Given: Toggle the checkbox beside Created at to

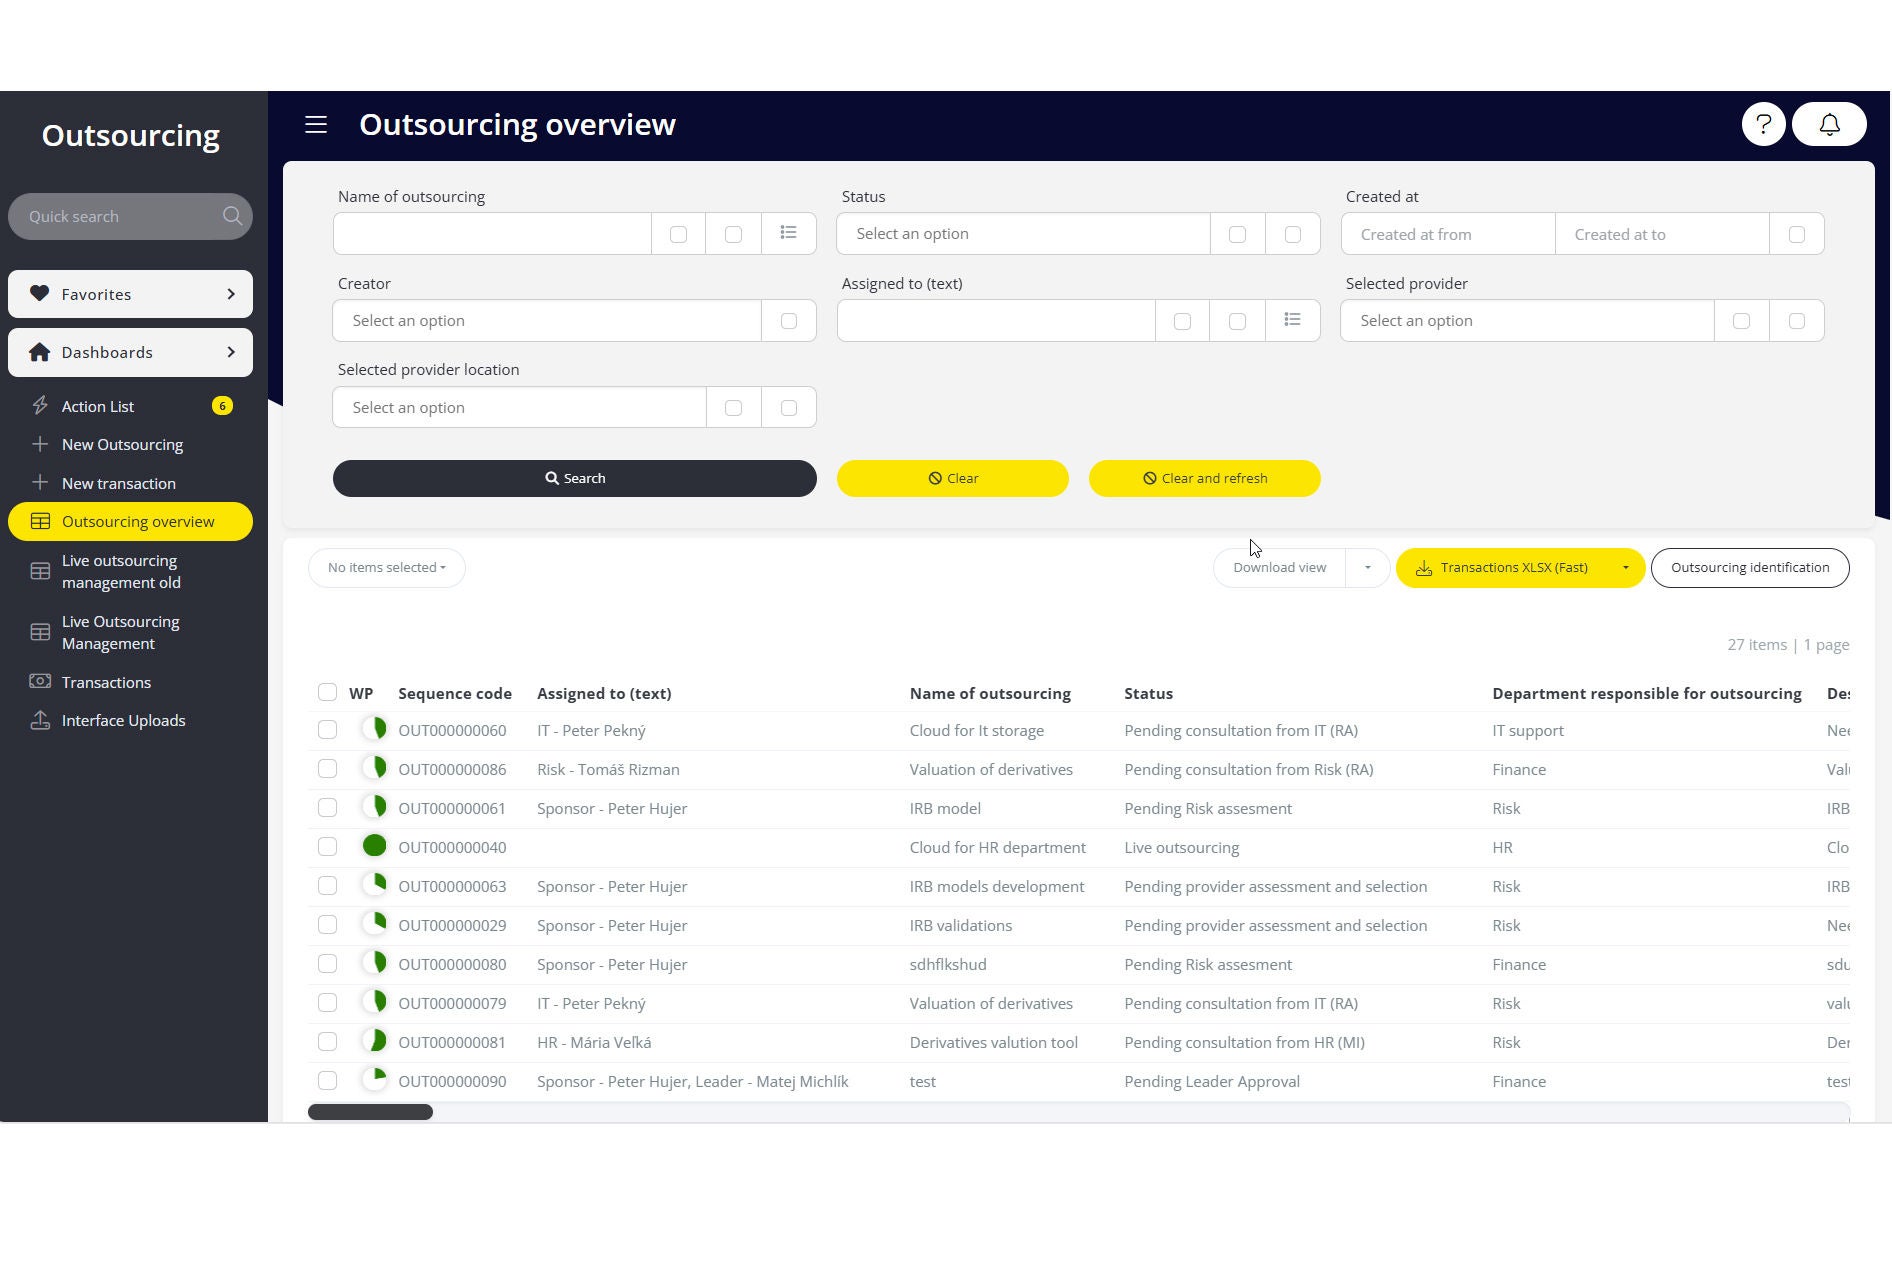Looking at the screenshot, I should pos(1796,234).
